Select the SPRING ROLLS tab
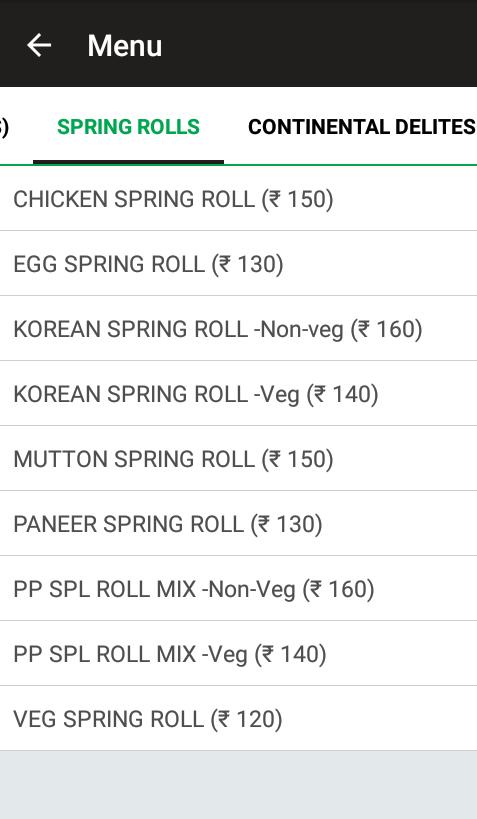 coord(129,127)
